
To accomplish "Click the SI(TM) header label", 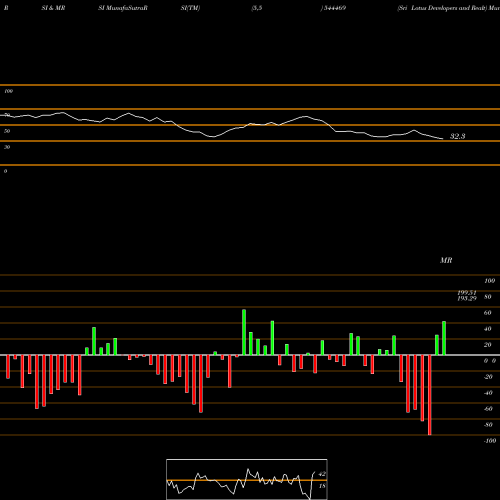I will (x=190, y=8).
